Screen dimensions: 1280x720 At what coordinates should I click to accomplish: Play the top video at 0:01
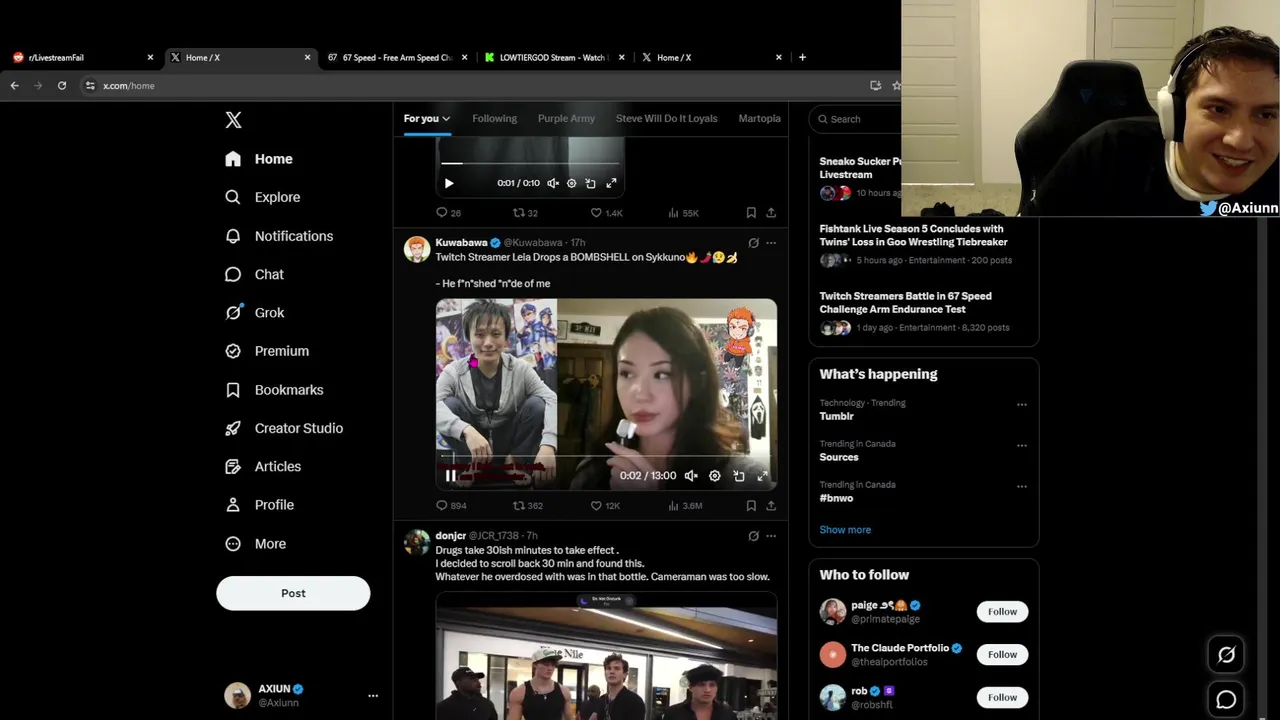(x=449, y=183)
